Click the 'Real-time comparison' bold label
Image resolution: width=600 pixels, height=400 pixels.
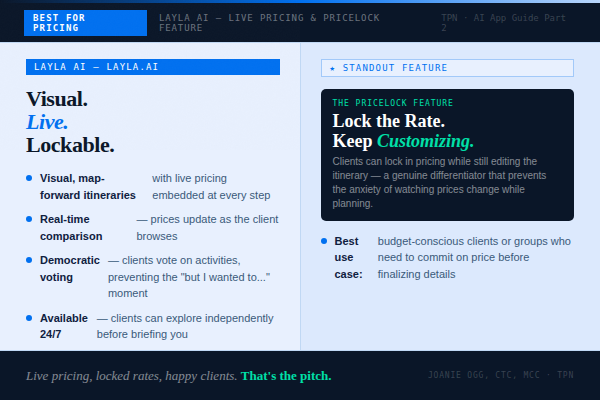tap(71, 228)
